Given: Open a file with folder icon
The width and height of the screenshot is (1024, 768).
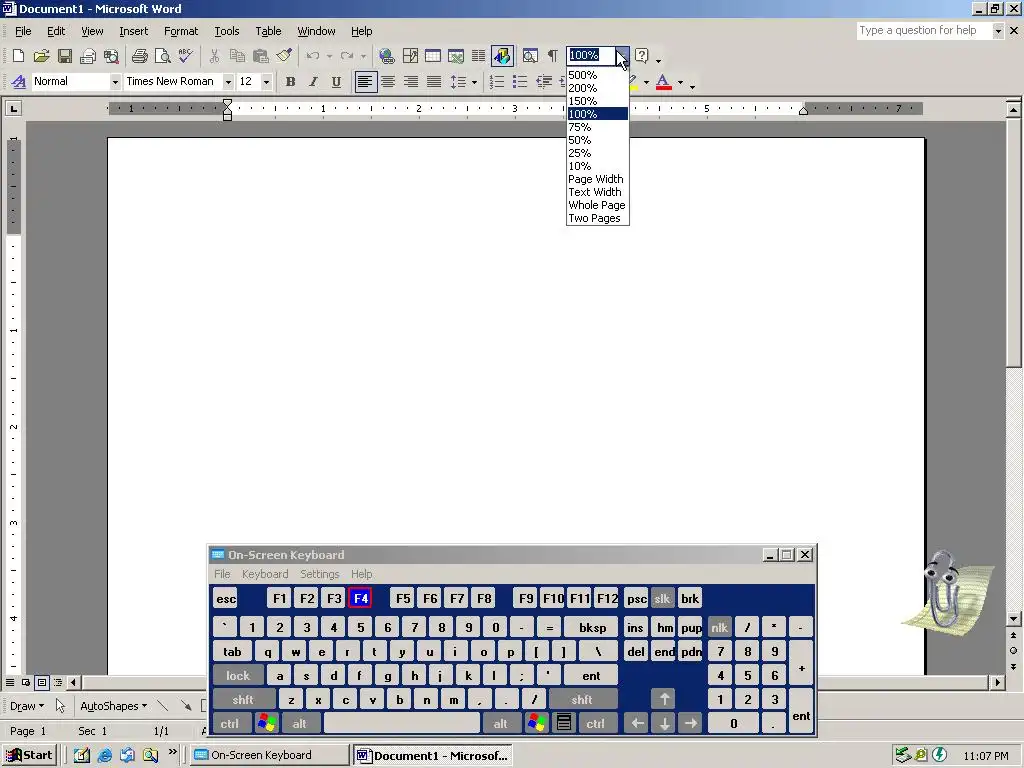Looking at the screenshot, I should [41, 56].
